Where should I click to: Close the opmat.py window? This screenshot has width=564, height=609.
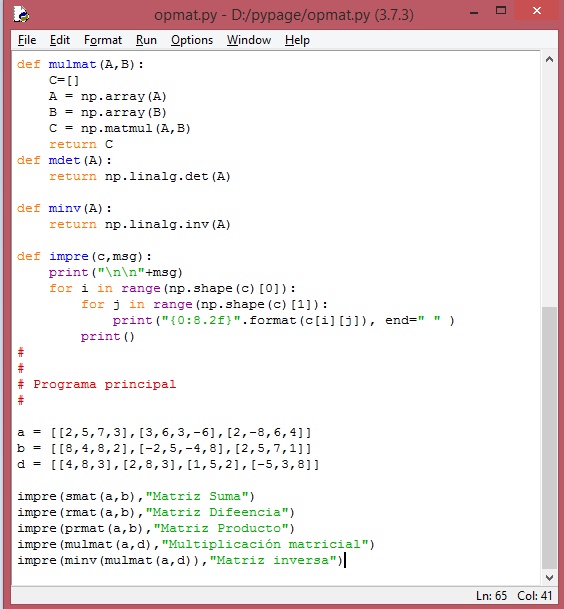[x=537, y=10]
